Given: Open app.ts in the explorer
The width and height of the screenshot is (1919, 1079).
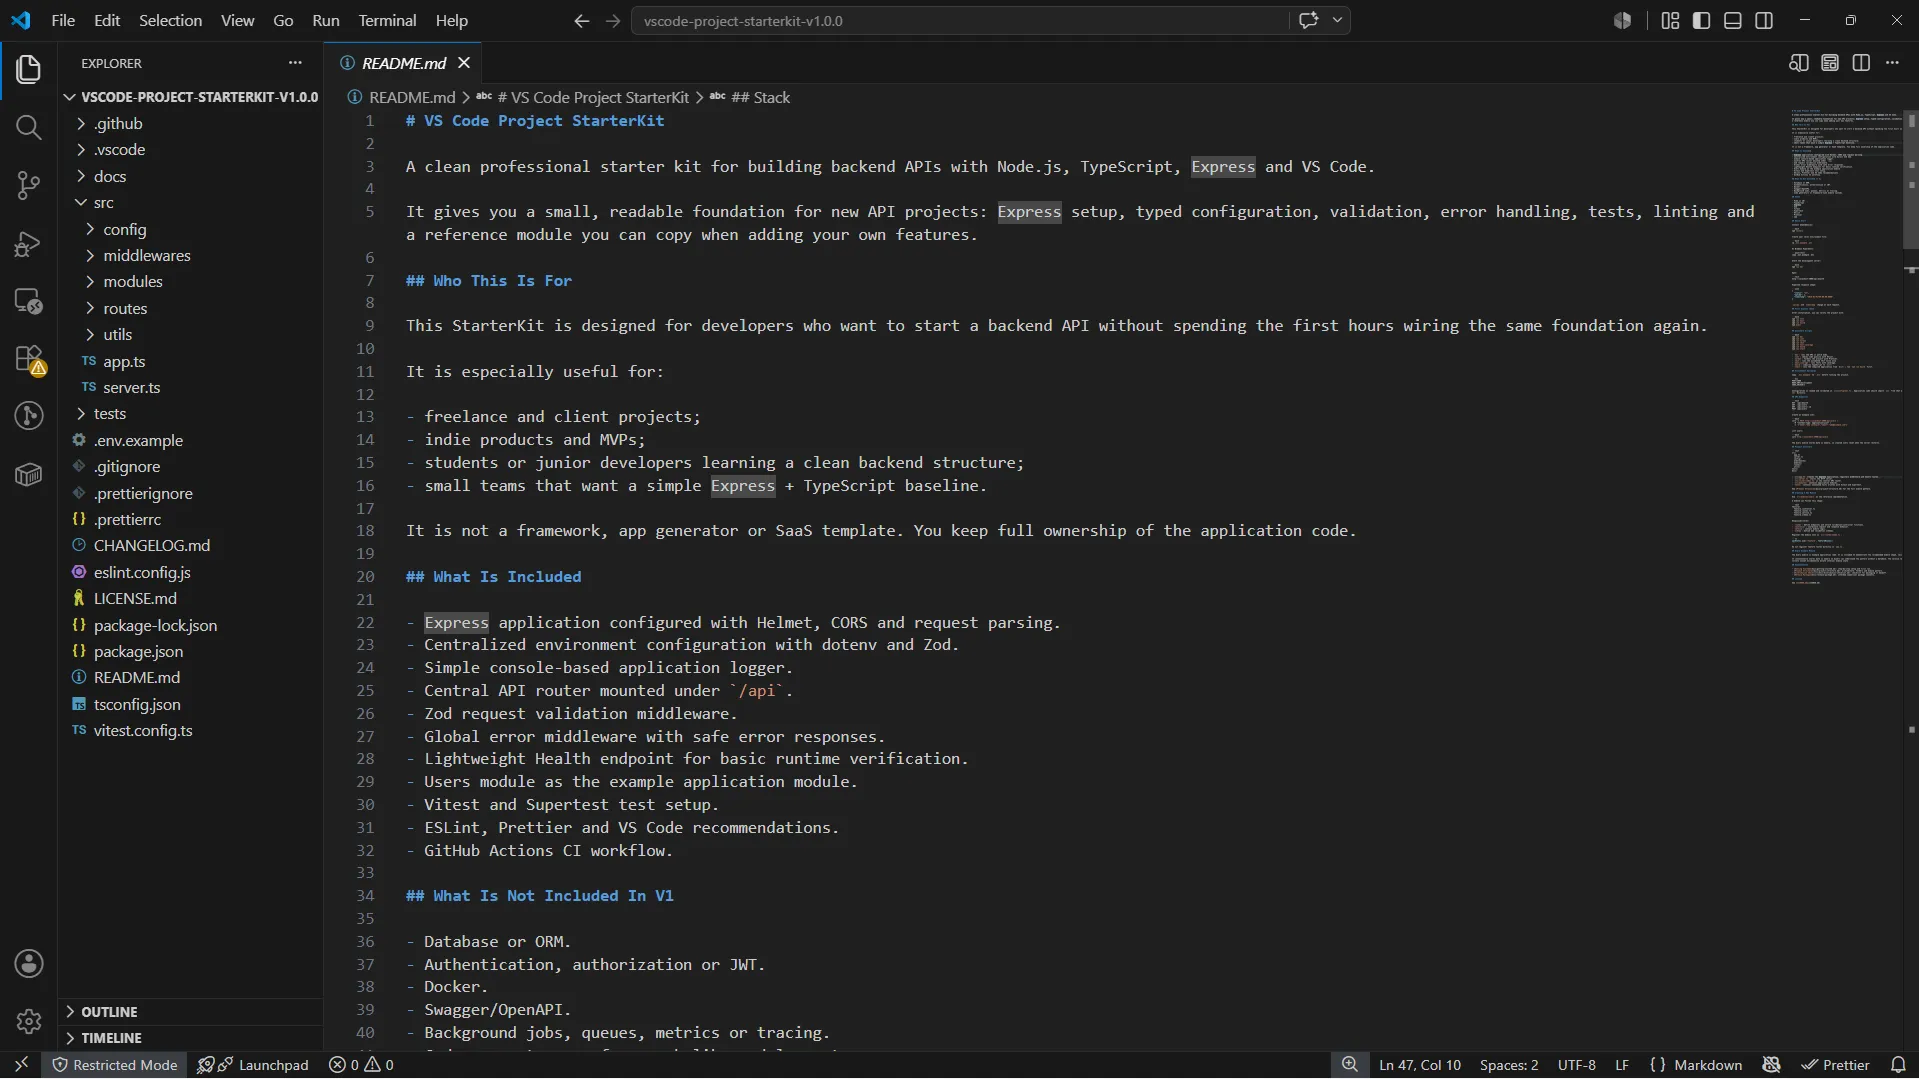Looking at the screenshot, I should pos(190,361).
